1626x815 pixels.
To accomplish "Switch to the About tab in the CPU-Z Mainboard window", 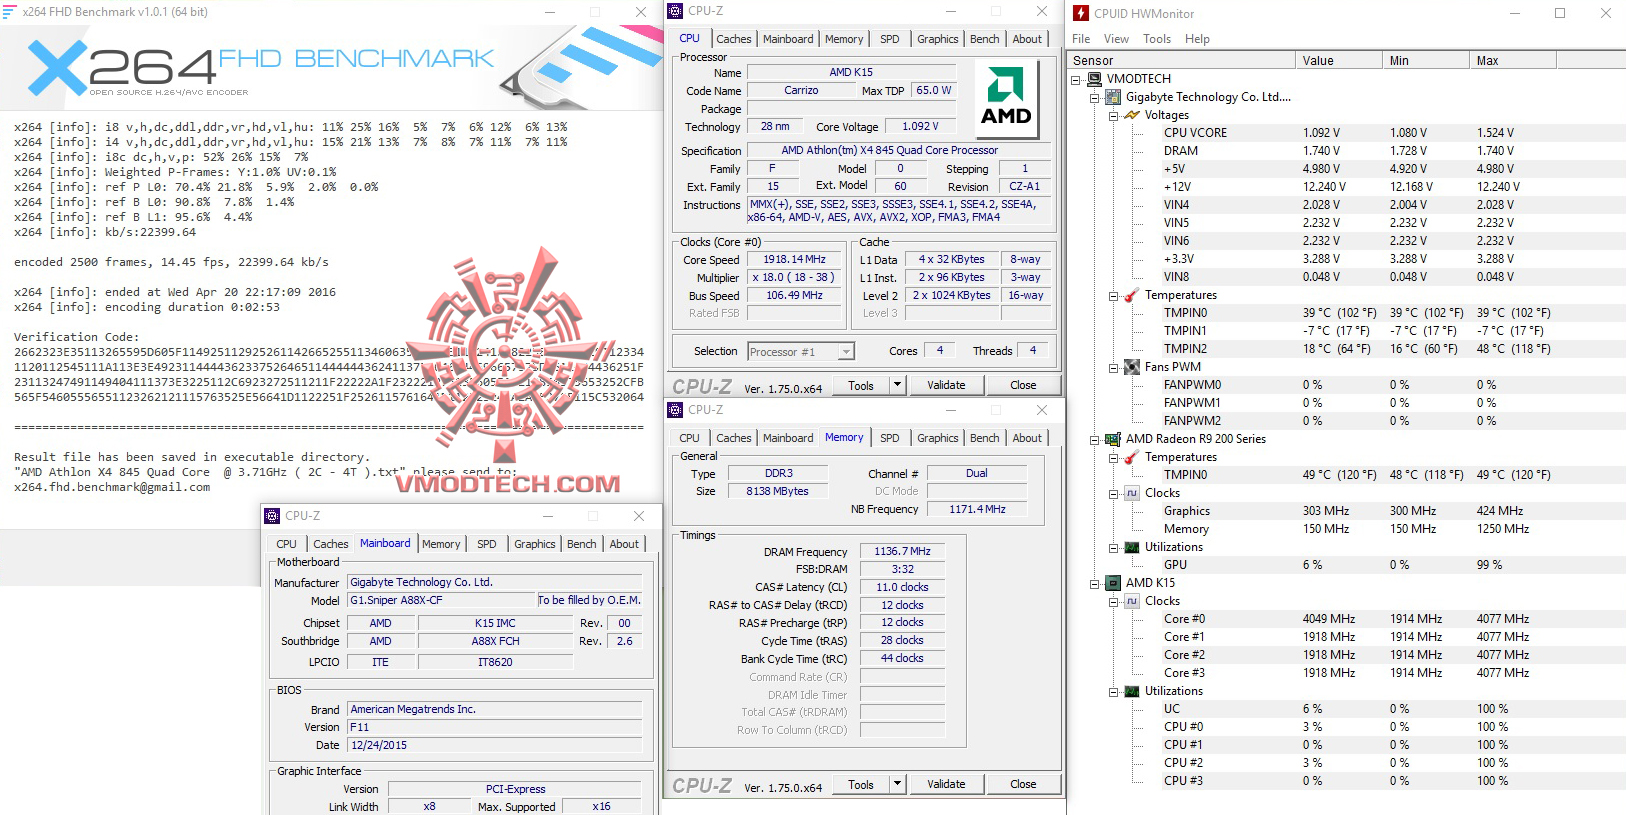I will [x=625, y=544].
